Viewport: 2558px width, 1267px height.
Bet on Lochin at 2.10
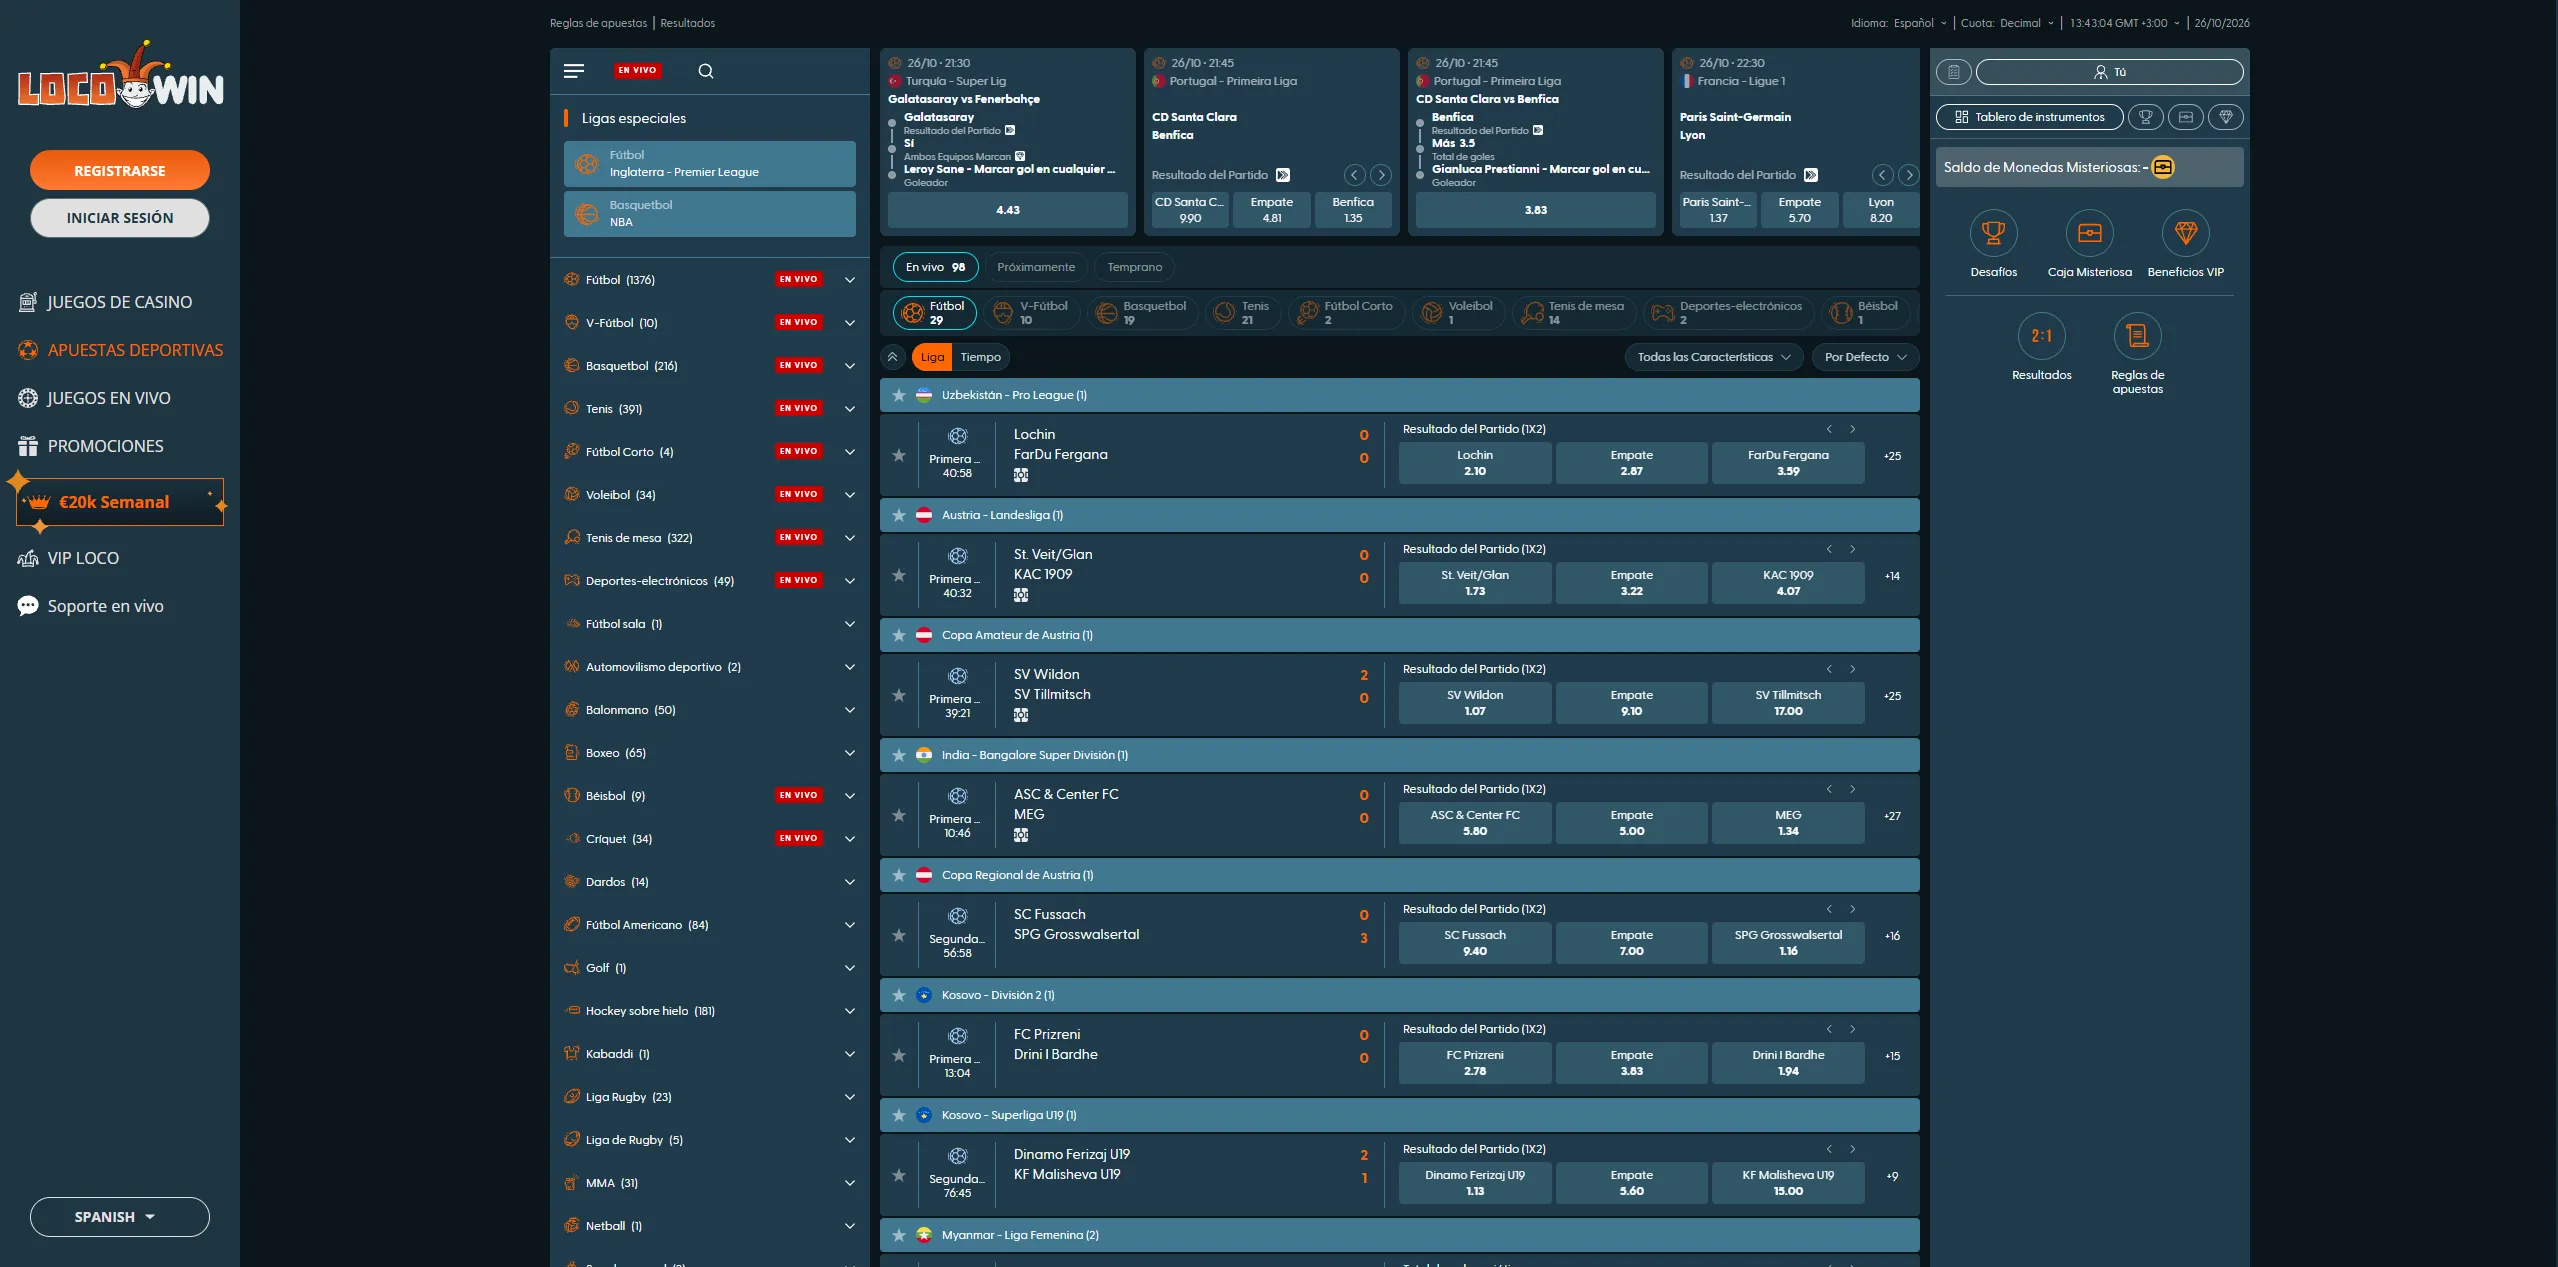click(1475, 463)
